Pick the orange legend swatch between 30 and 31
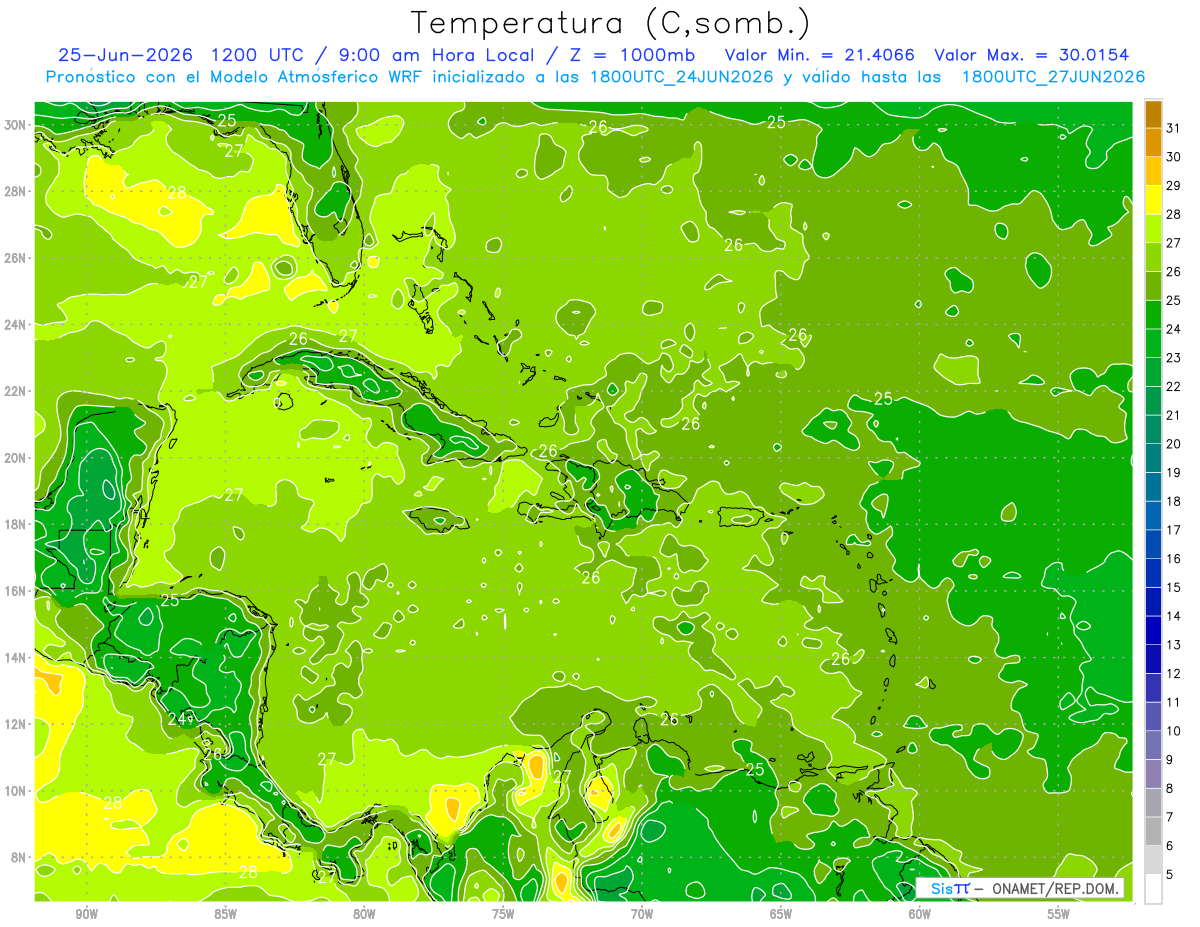Image resolution: width=1200 pixels, height=927 pixels. 1154,142
